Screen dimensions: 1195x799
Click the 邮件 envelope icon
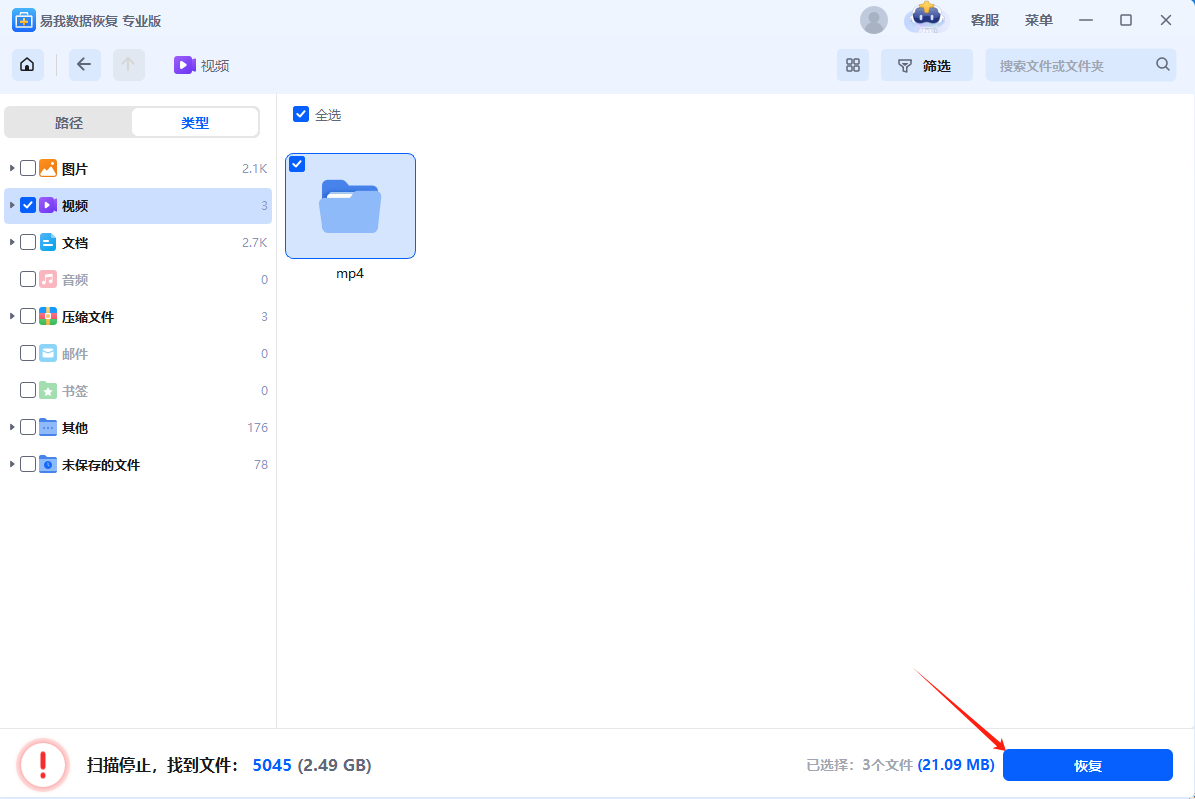48,353
